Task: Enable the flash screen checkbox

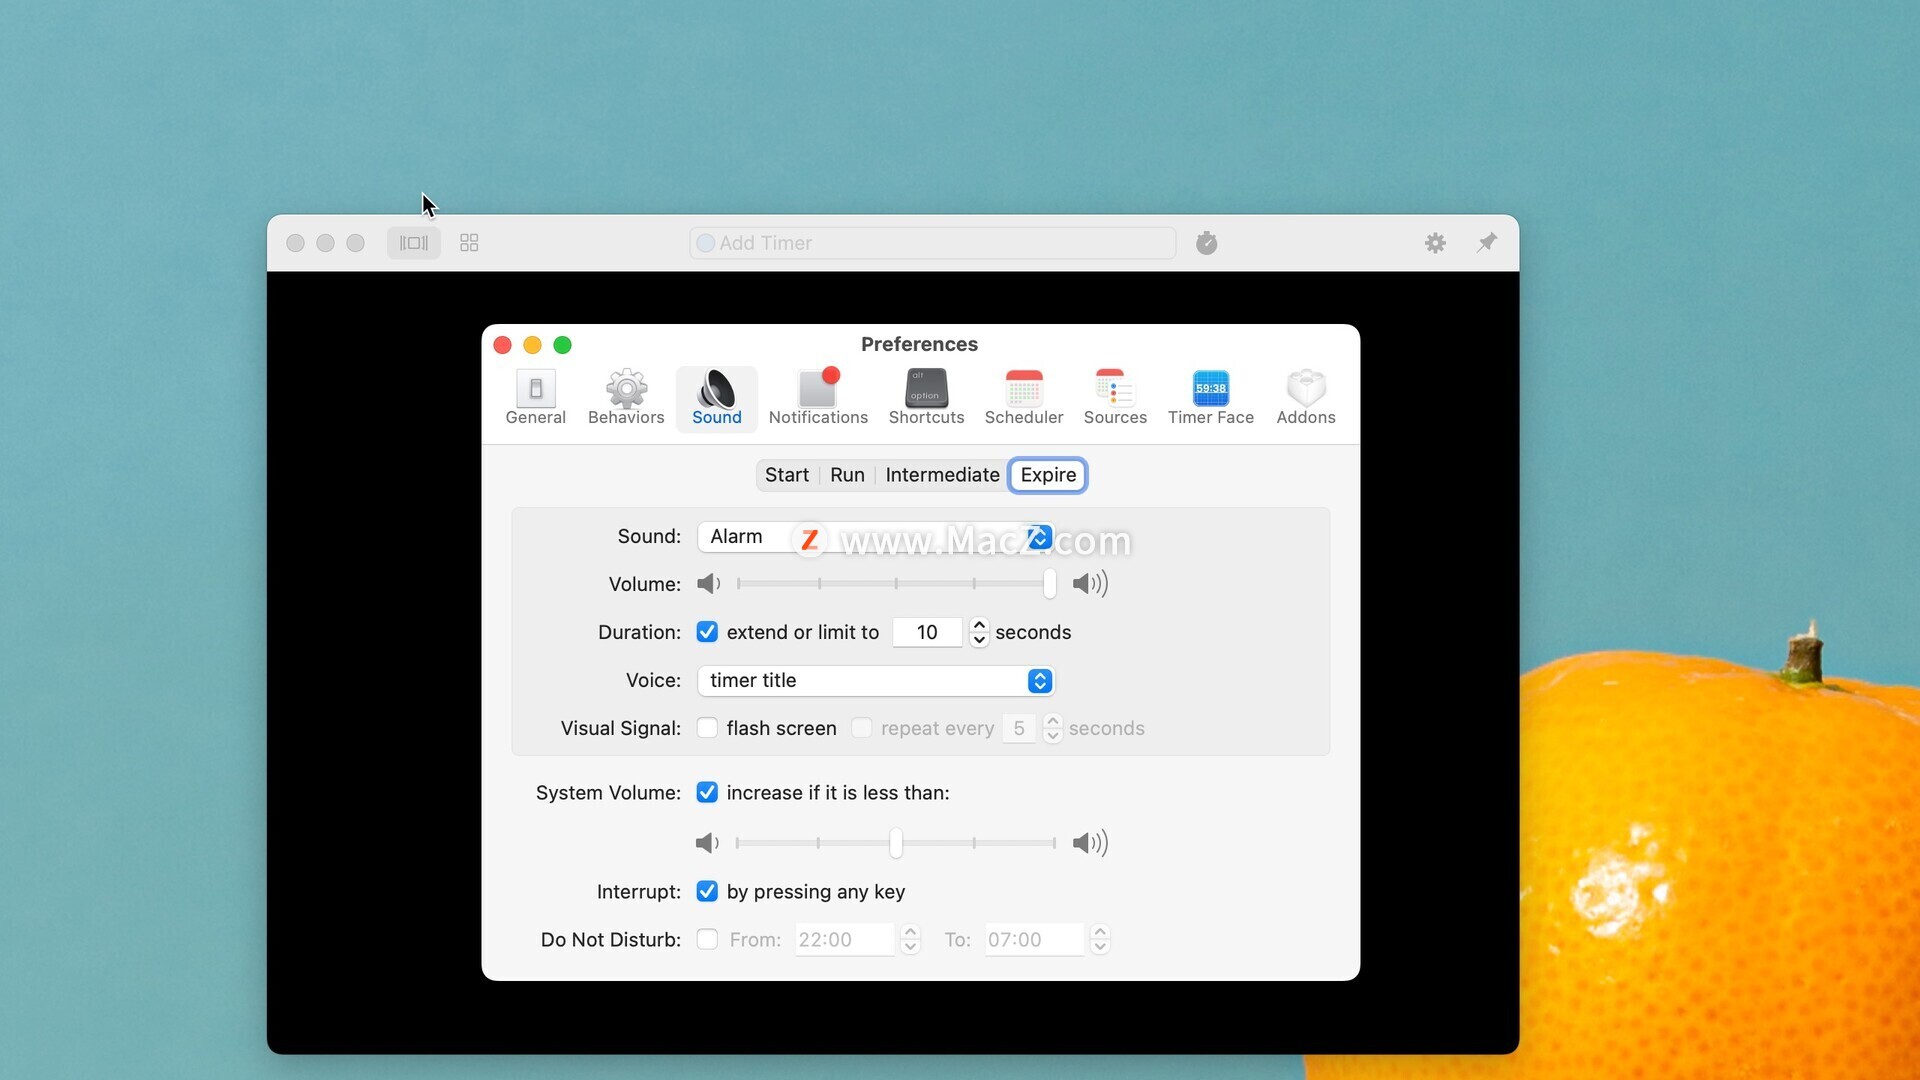Action: pyautogui.click(x=707, y=728)
